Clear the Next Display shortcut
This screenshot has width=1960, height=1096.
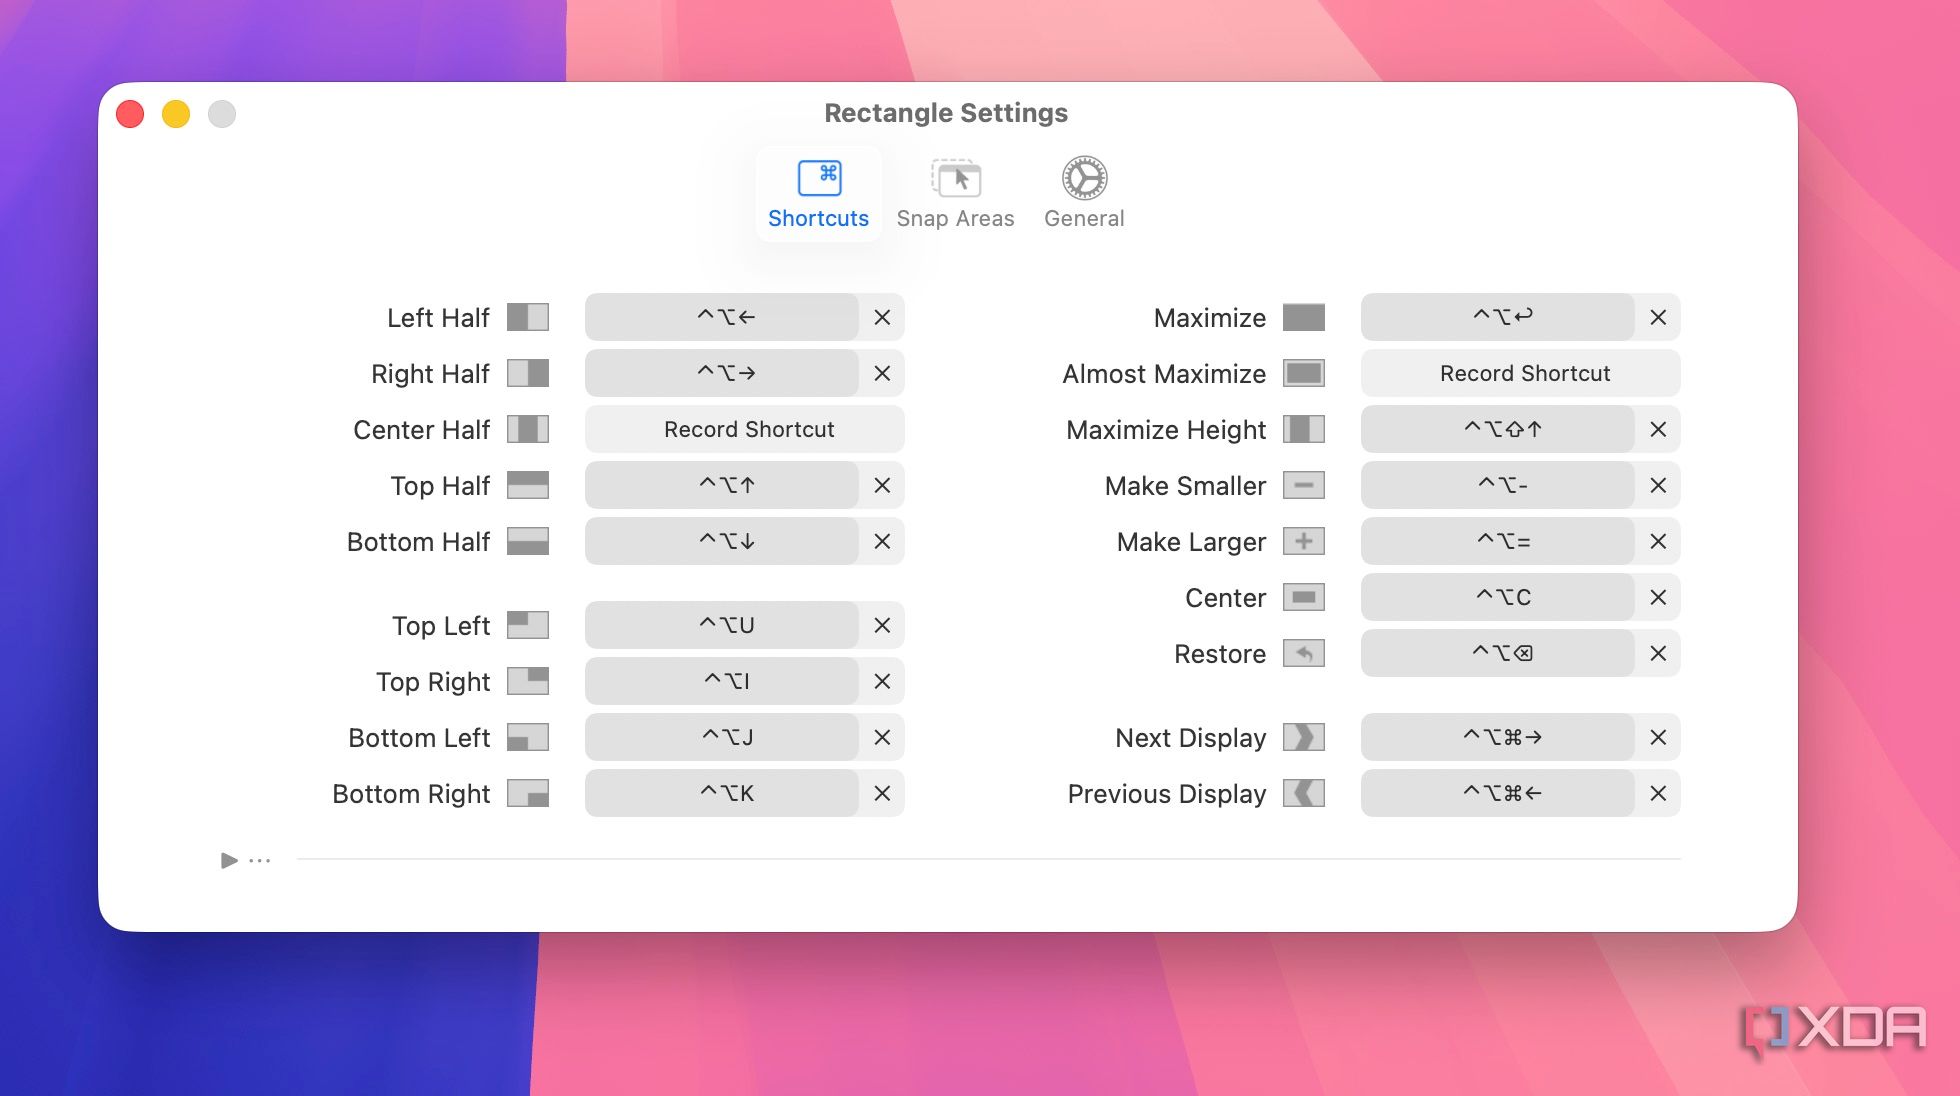pos(1658,737)
